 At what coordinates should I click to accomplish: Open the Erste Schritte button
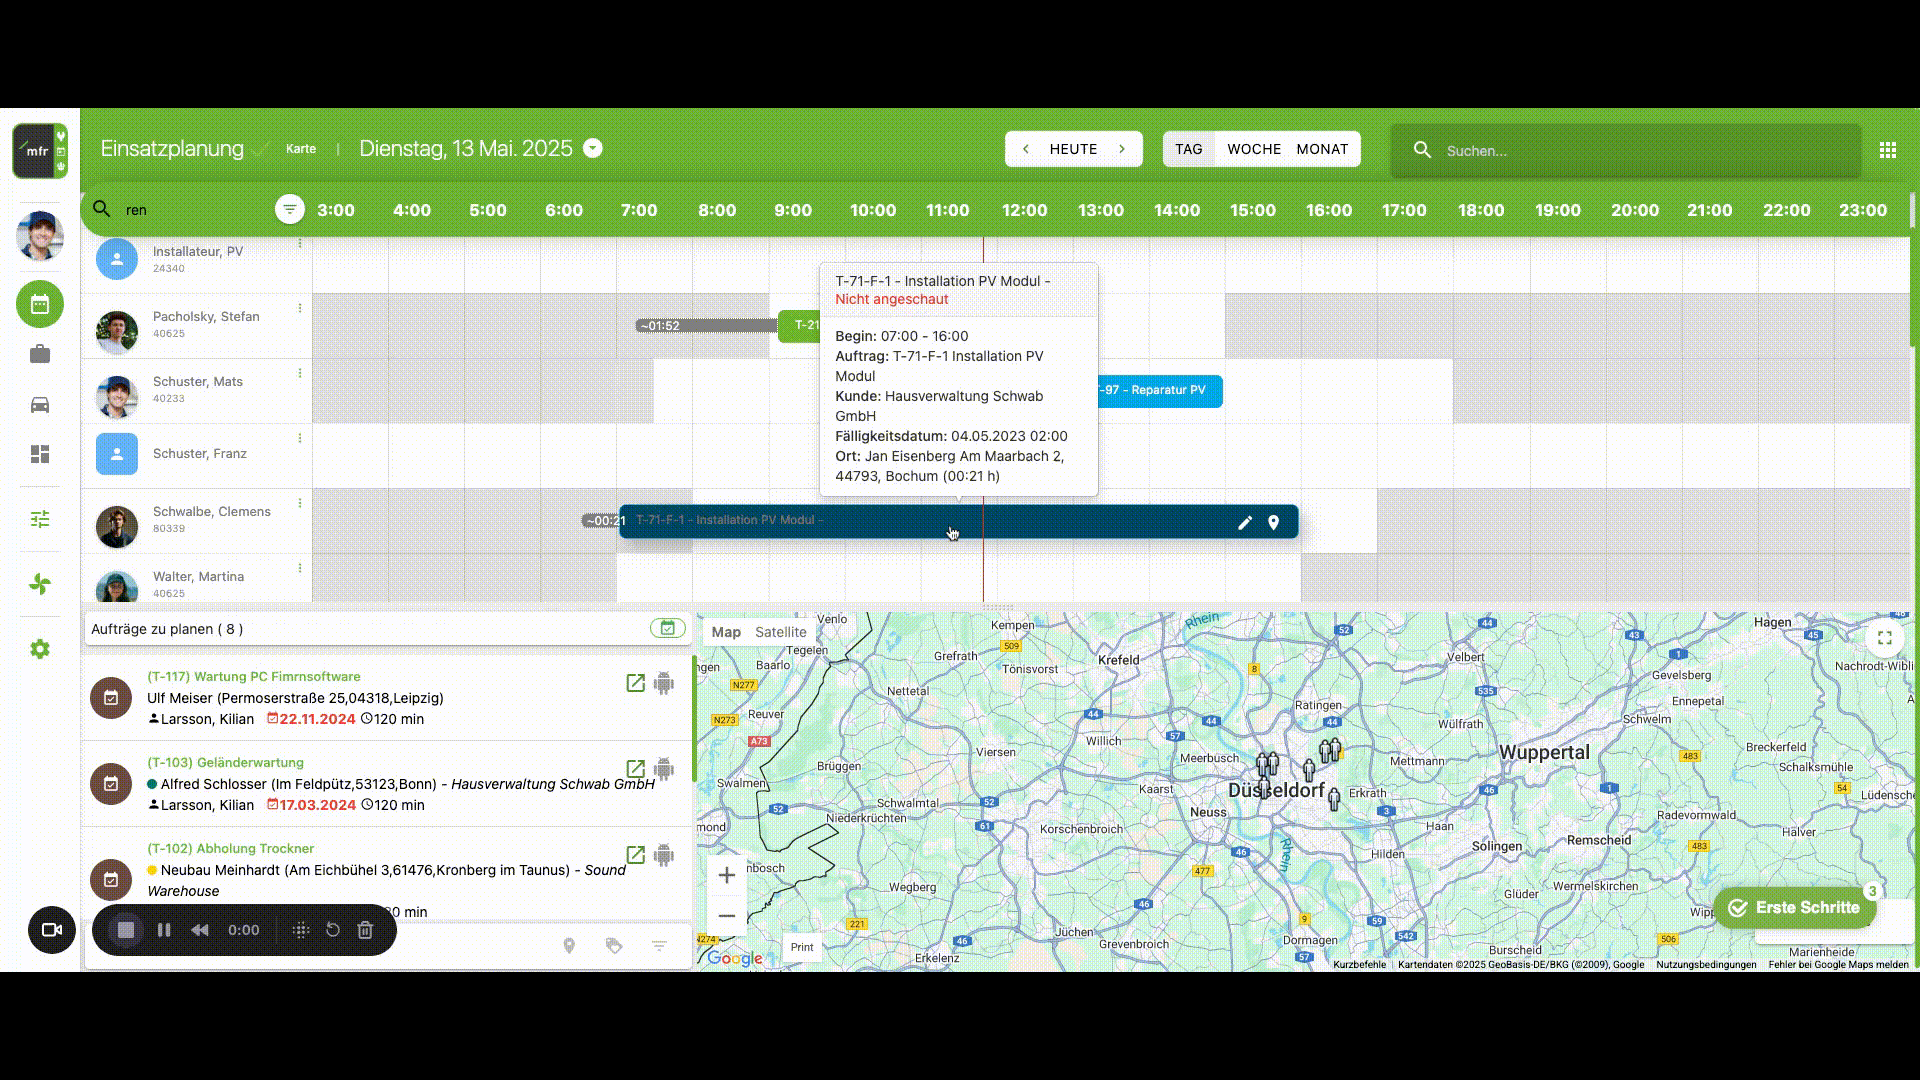(x=1795, y=908)
